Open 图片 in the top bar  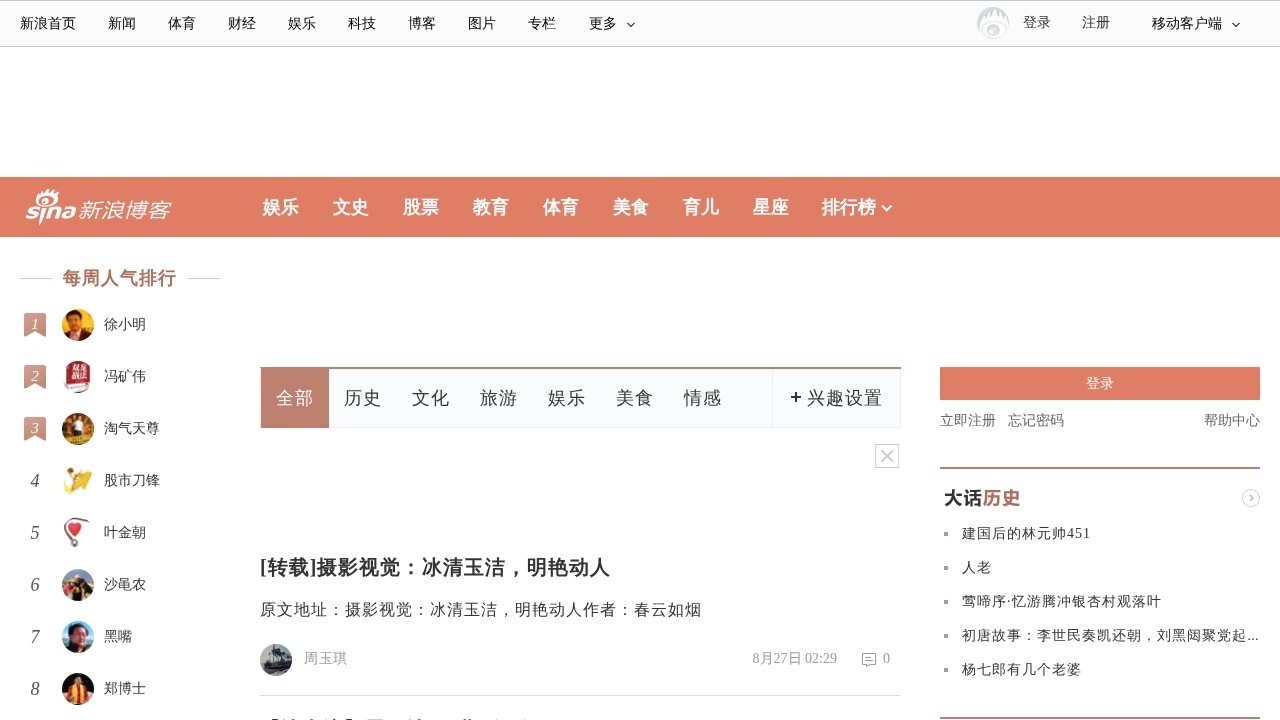tap(482, 24)
